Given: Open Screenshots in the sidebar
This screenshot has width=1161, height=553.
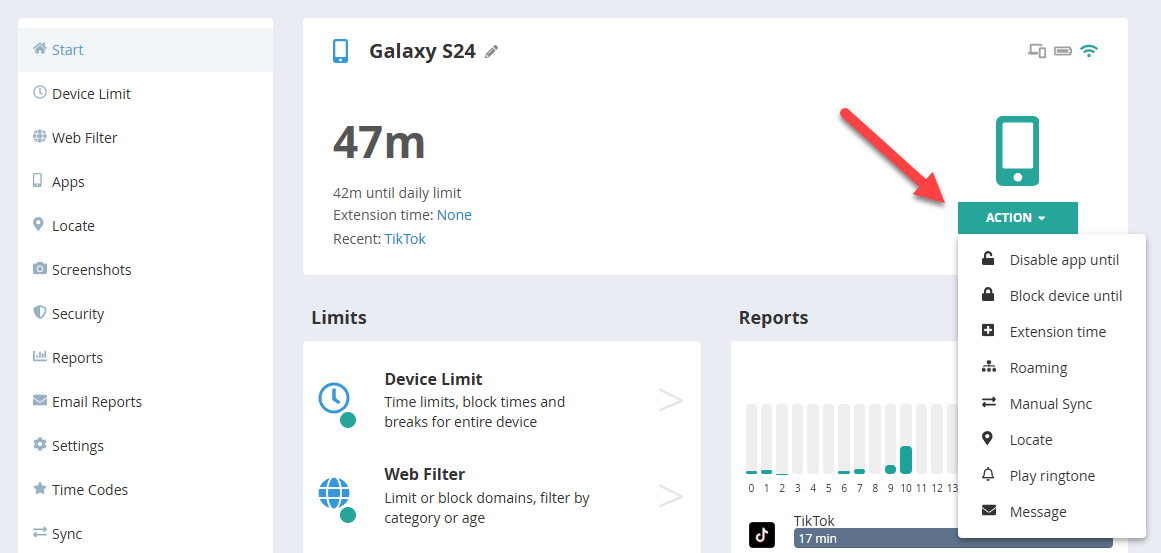Looking at the screenshot, I should coord(145,269).
